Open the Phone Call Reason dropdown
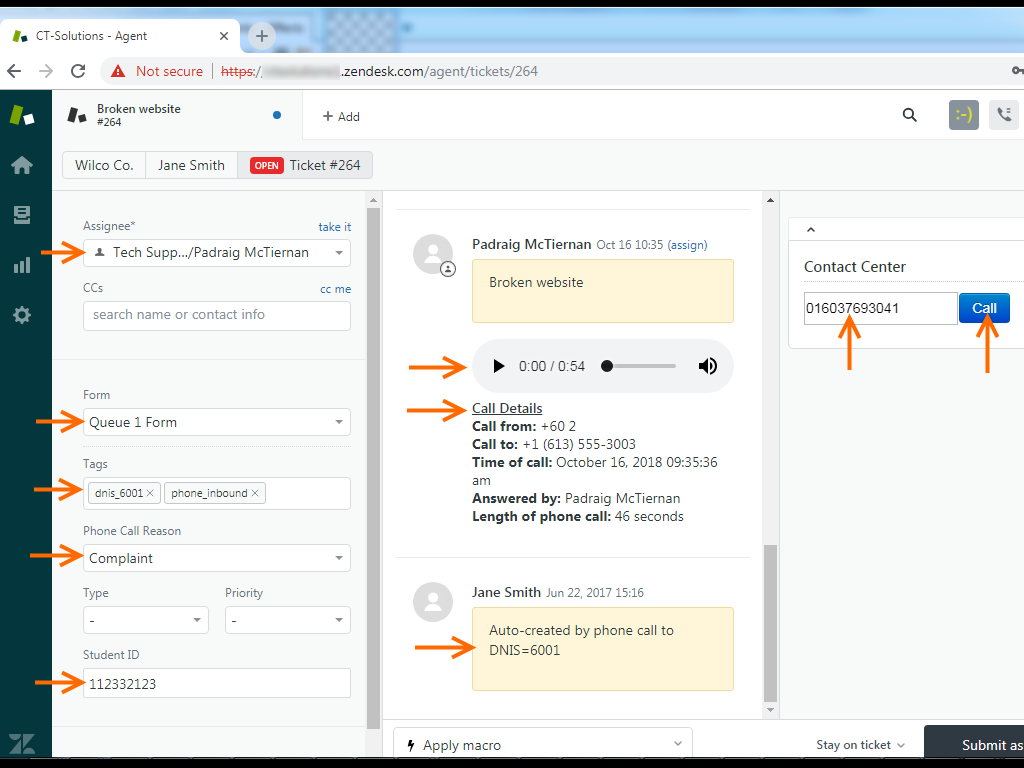This screenshot has width=1024, height=768. point(217,558)
